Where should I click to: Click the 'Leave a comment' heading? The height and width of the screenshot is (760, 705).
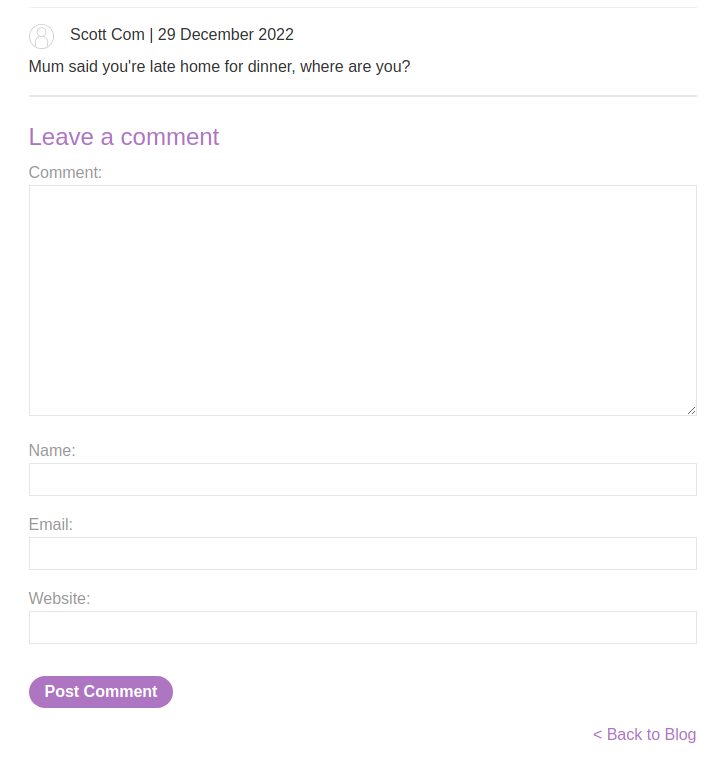[x=124, y=137]
